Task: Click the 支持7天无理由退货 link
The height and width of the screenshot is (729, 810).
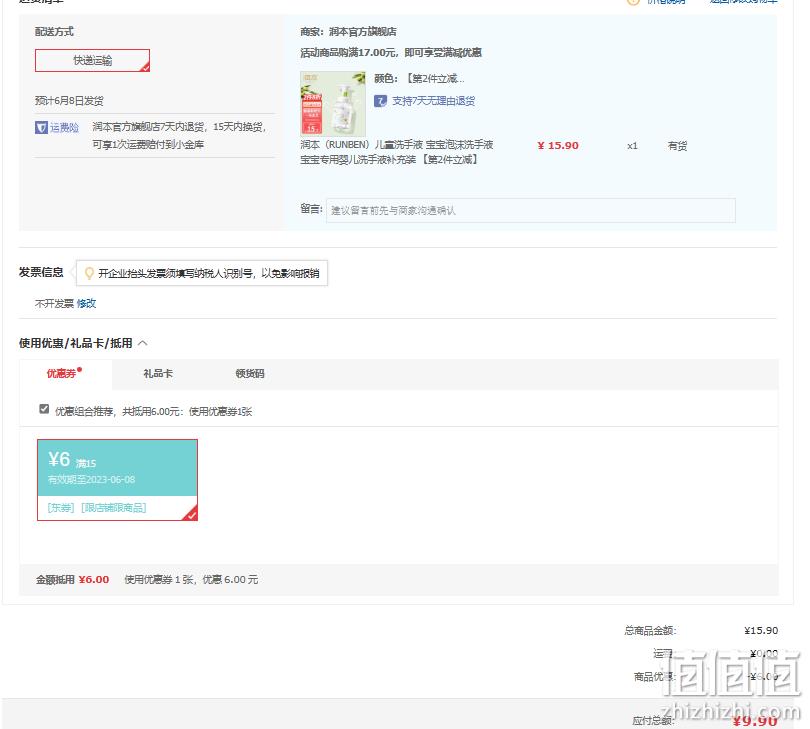Action: tap(433, 101)
